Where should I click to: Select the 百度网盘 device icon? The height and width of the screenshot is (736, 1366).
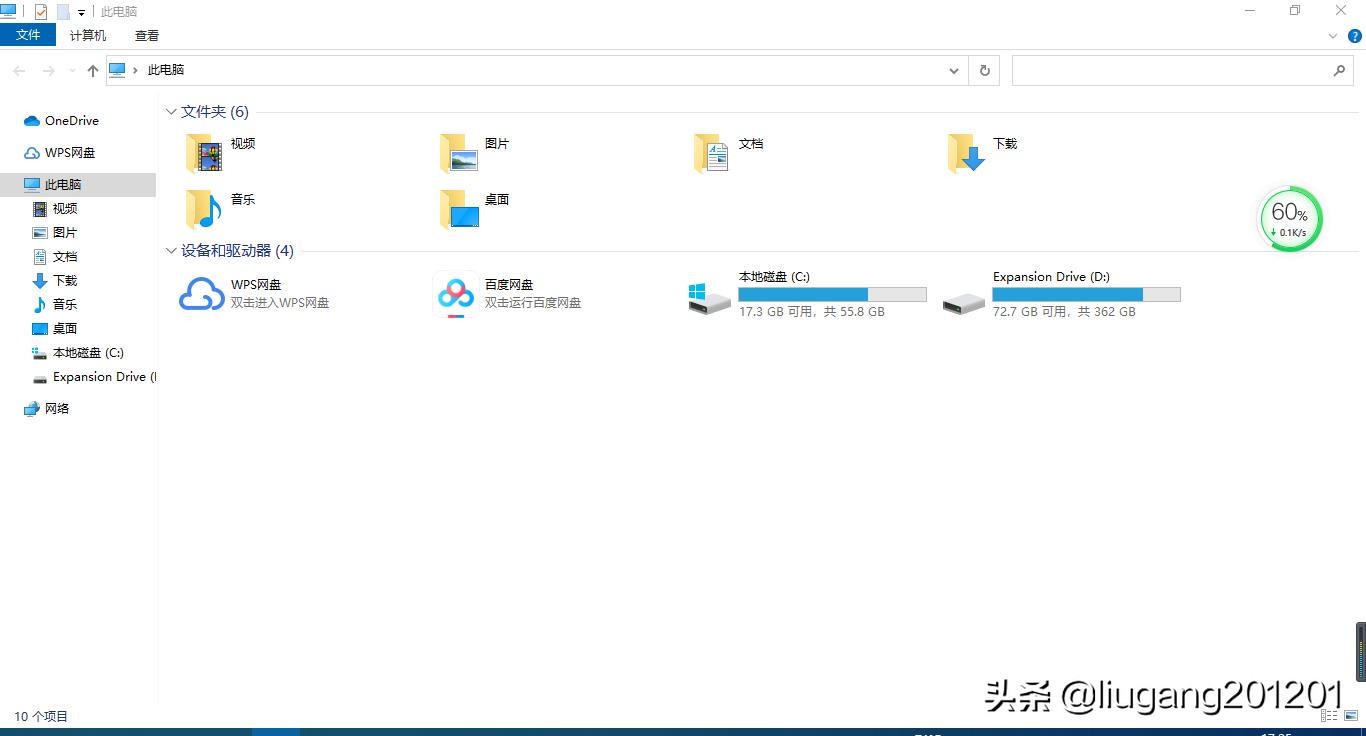[456, 294]
